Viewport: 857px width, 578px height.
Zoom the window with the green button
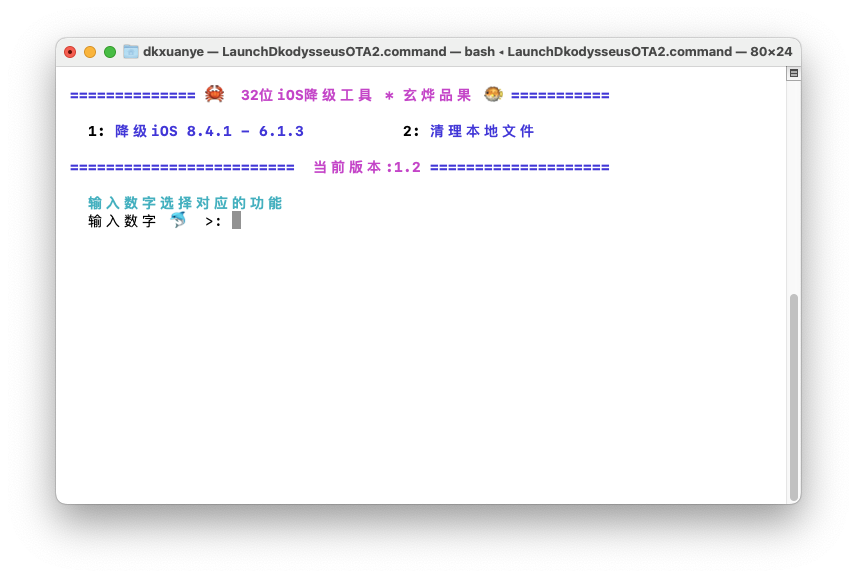click(110, 52)
